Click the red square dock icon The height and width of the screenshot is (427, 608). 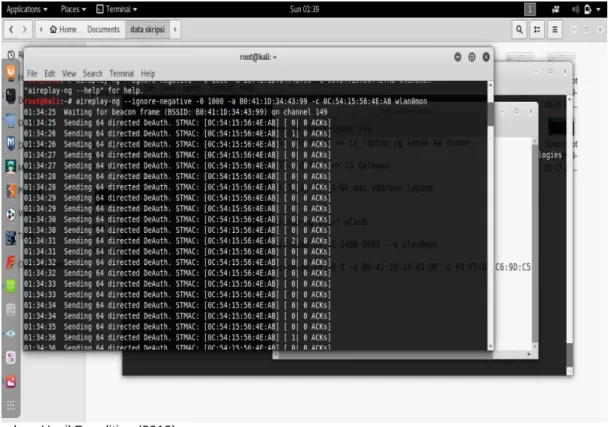(11, 381)
